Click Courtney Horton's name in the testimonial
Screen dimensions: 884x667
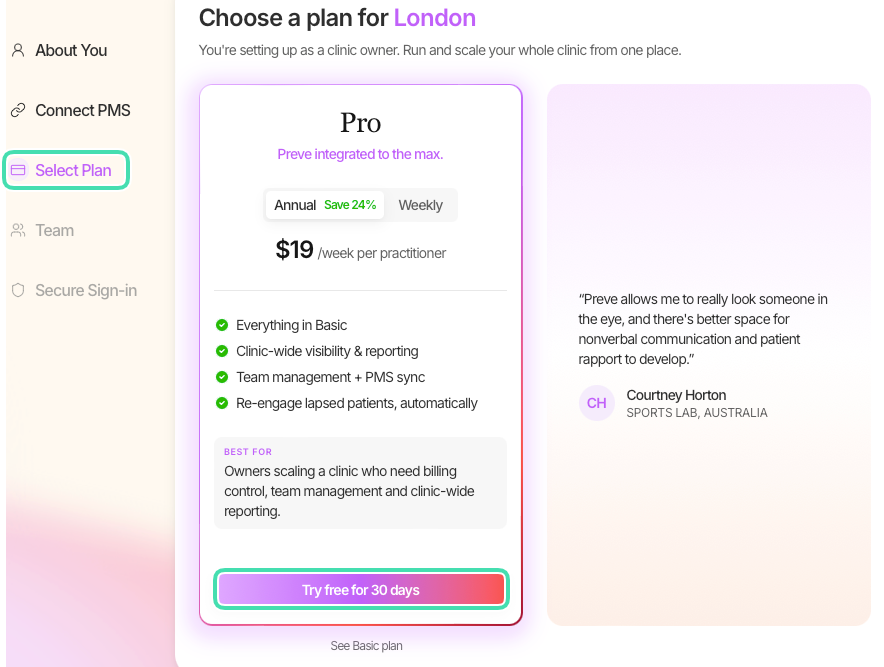click(x=676, y=395)
